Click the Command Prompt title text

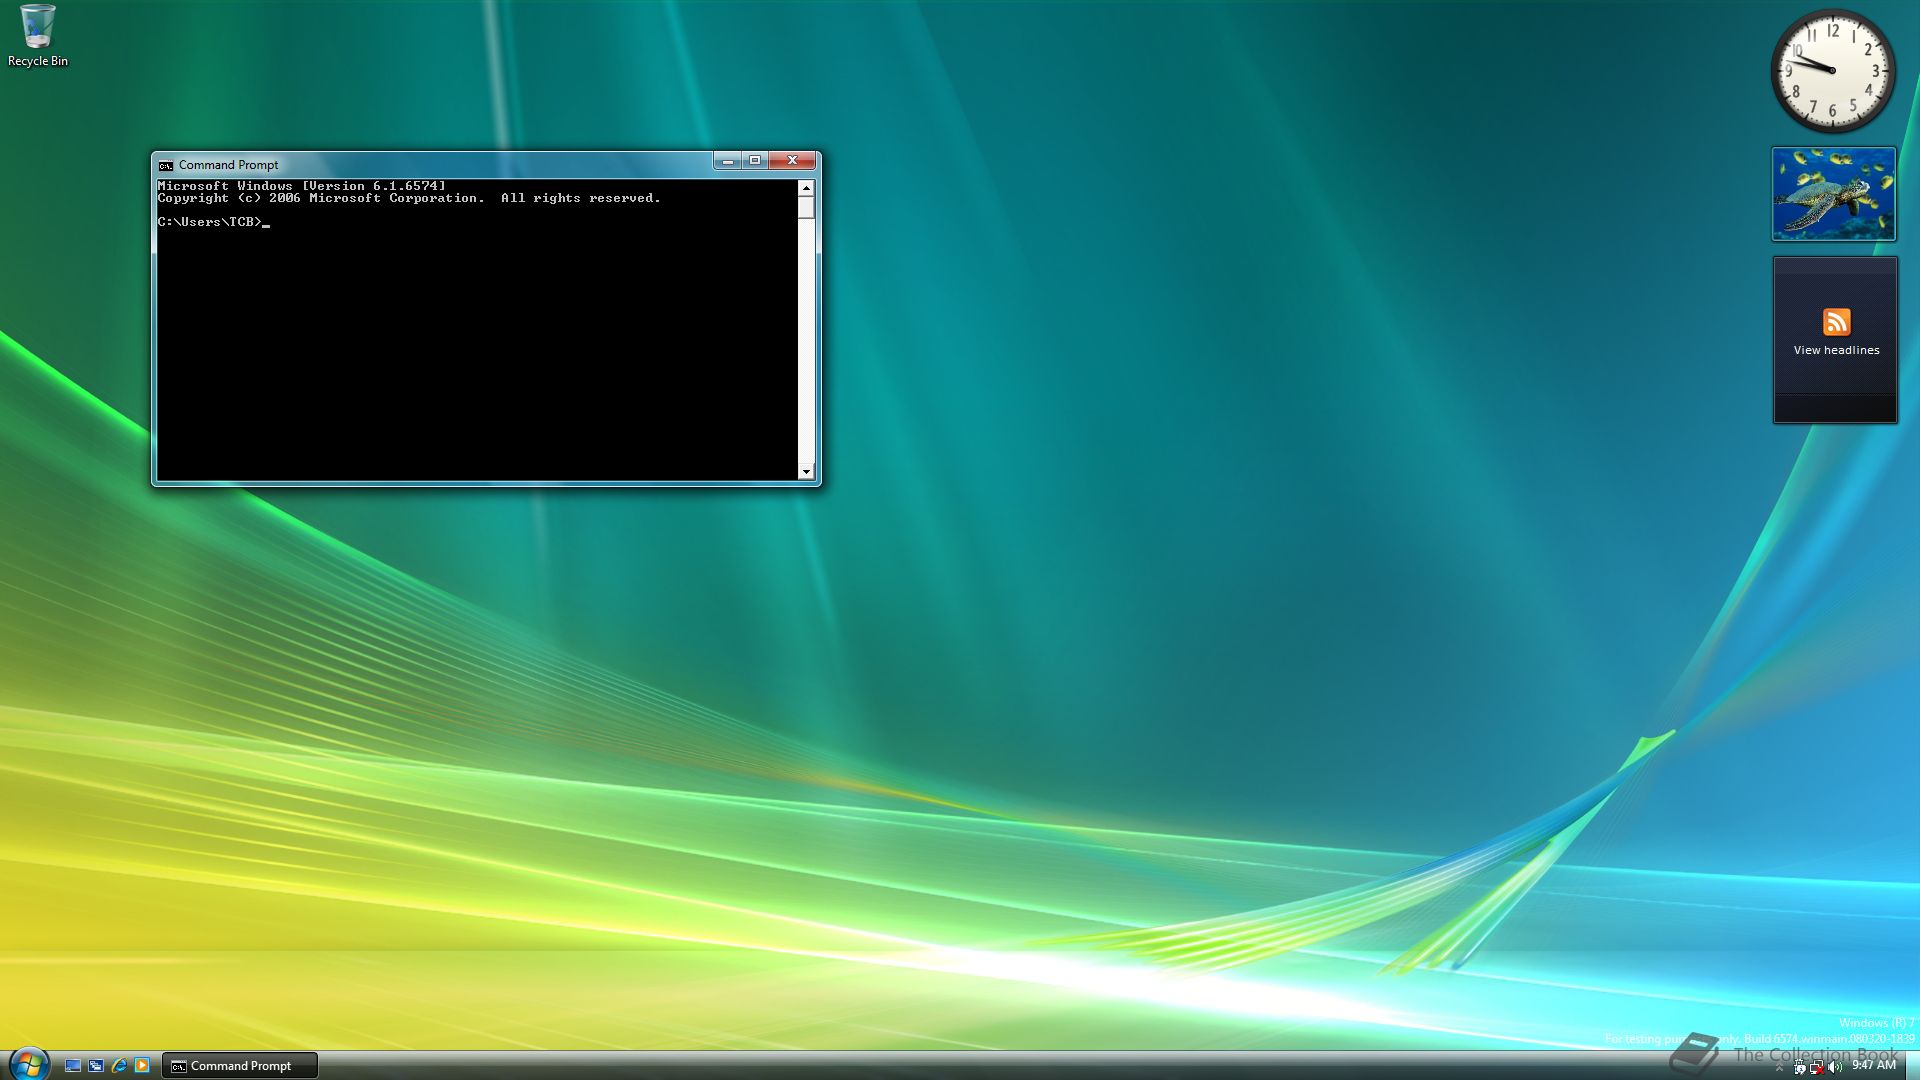tap(228, 165)
